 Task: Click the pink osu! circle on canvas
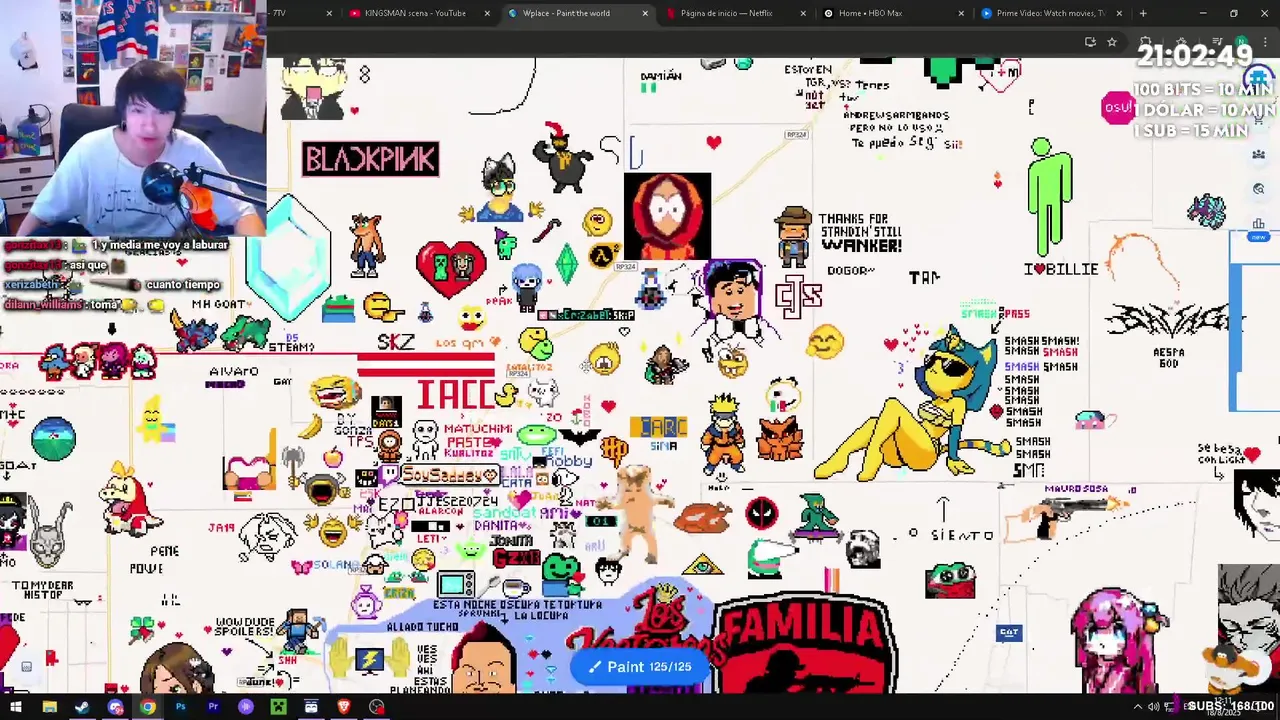pyautogui.click(x=1117, y=108)
